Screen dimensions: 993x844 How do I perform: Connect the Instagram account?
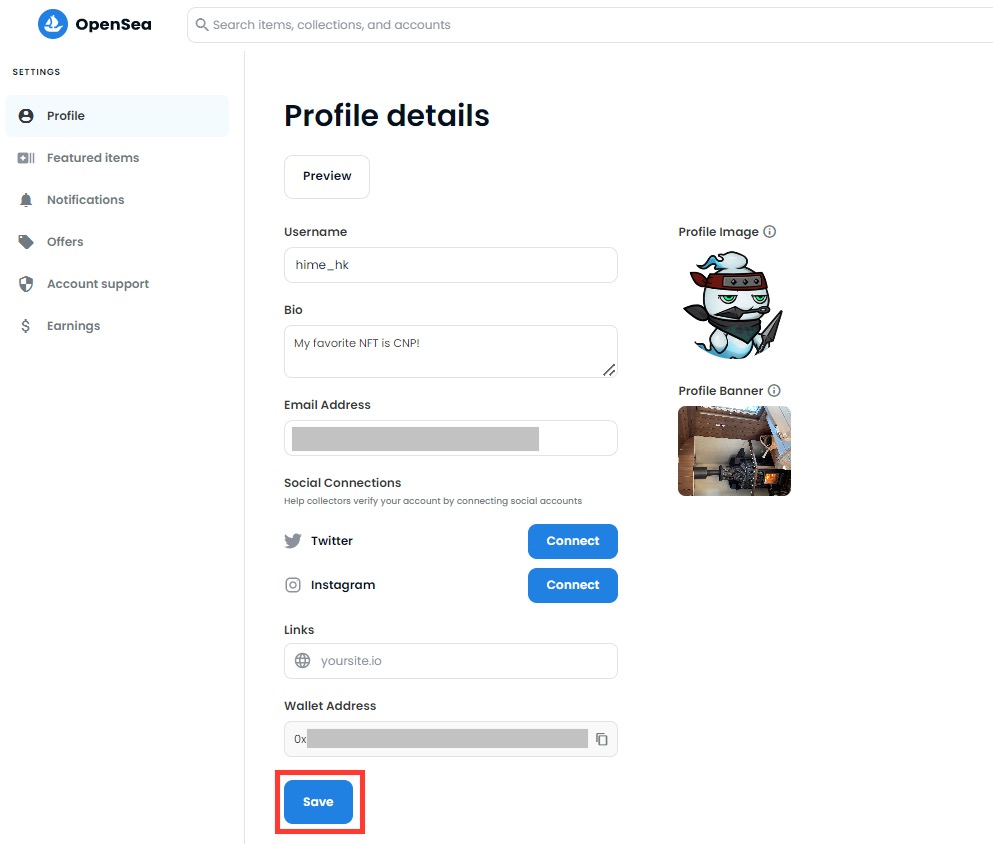pos(572,585)
